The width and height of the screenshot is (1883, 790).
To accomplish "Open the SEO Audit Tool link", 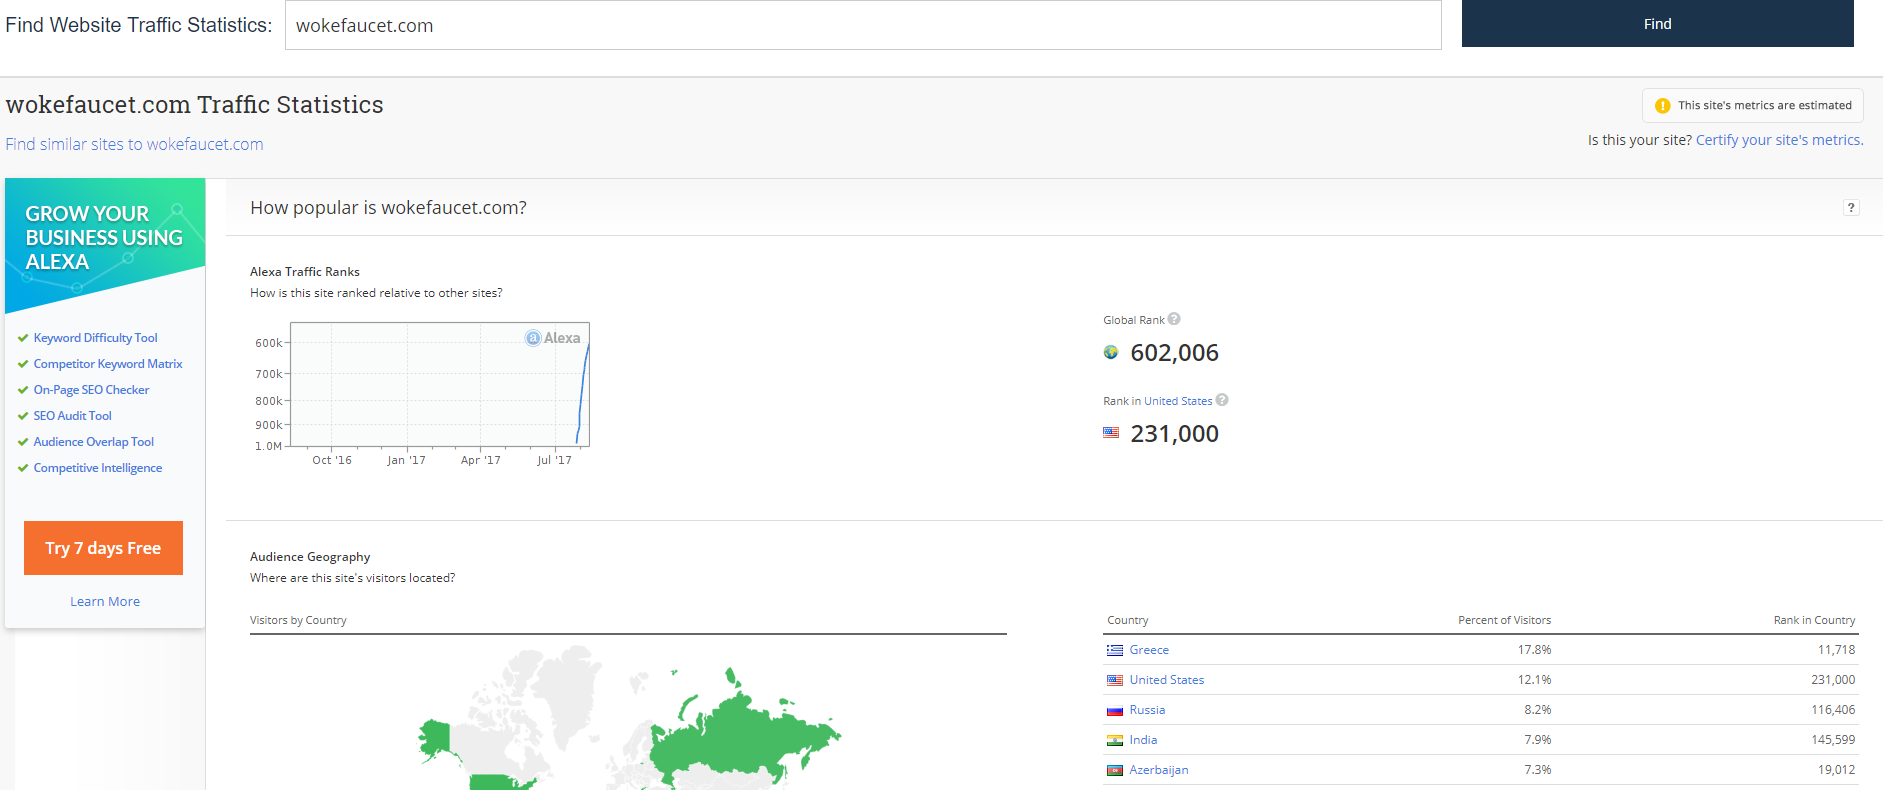I will [73, 416].
